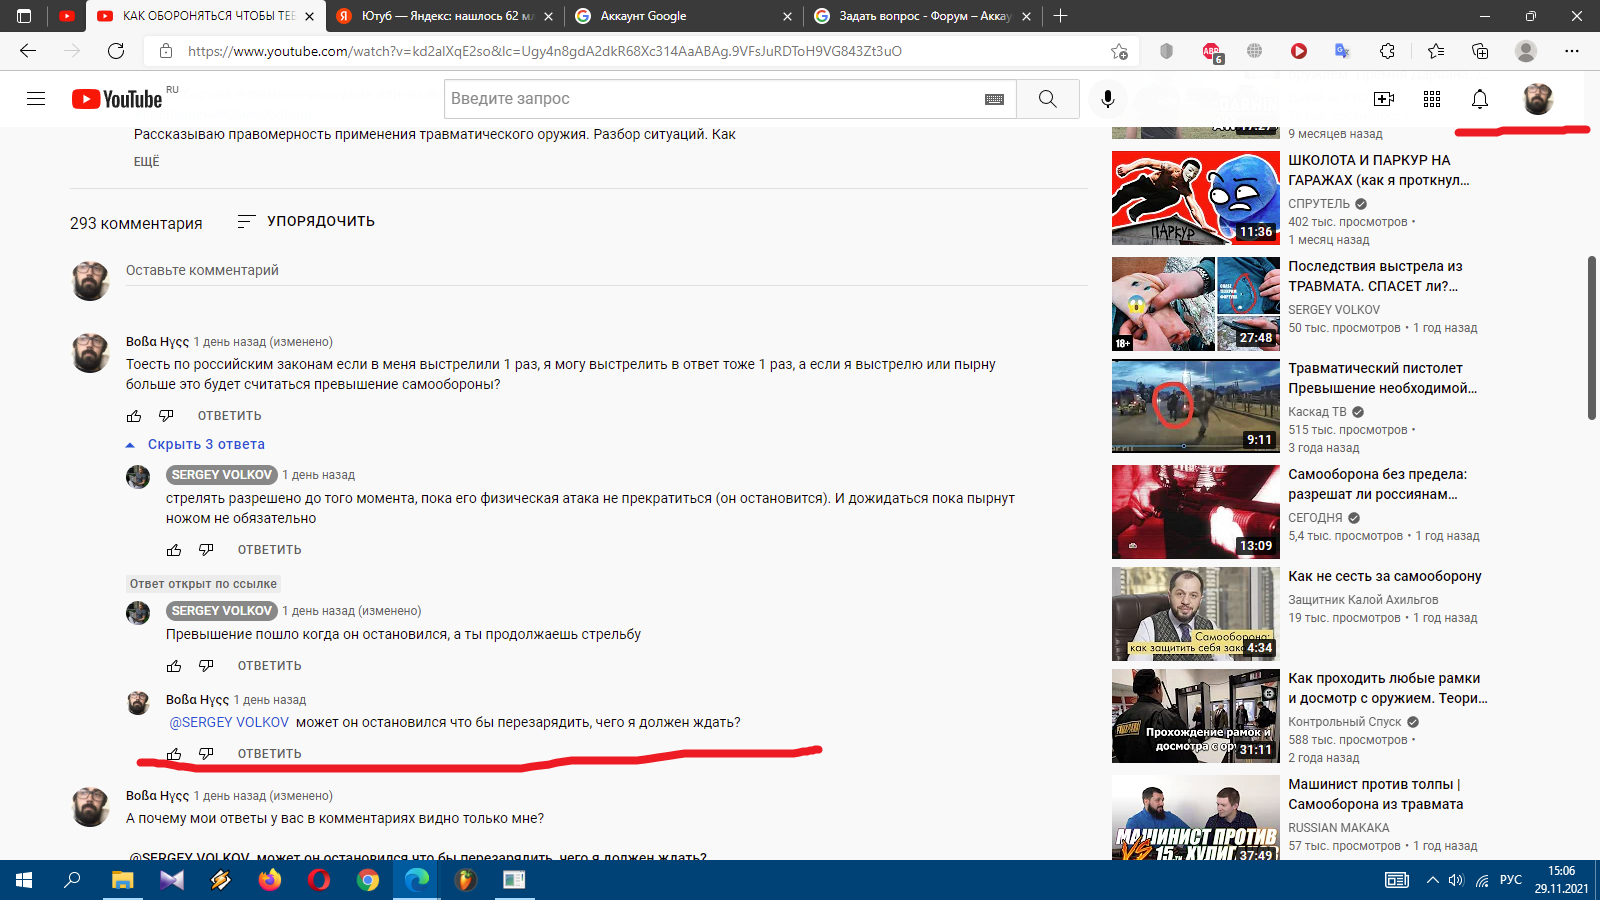Reply to the стрелять разрешено comment
1600x900 pixels.
(269, 550)
